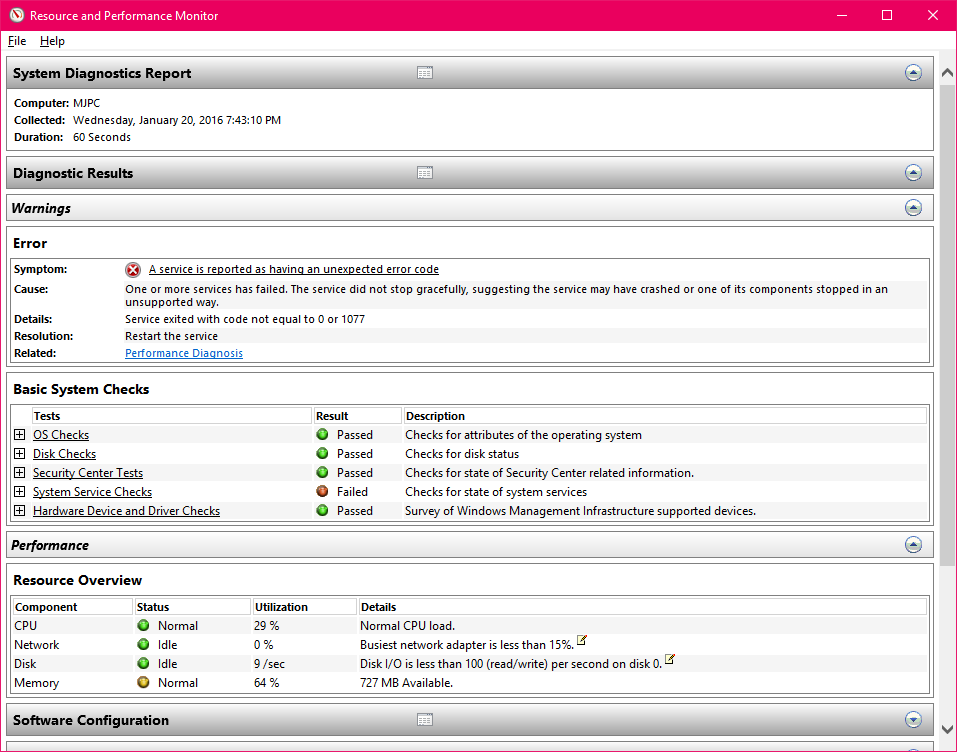Click the Description column header
Viewport: 960px width, 752px height.
(x=666, y=416)
